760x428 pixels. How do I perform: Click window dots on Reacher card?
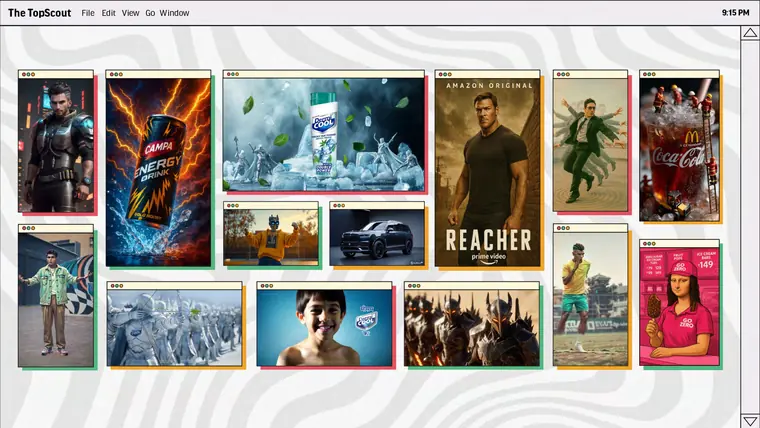445,75
